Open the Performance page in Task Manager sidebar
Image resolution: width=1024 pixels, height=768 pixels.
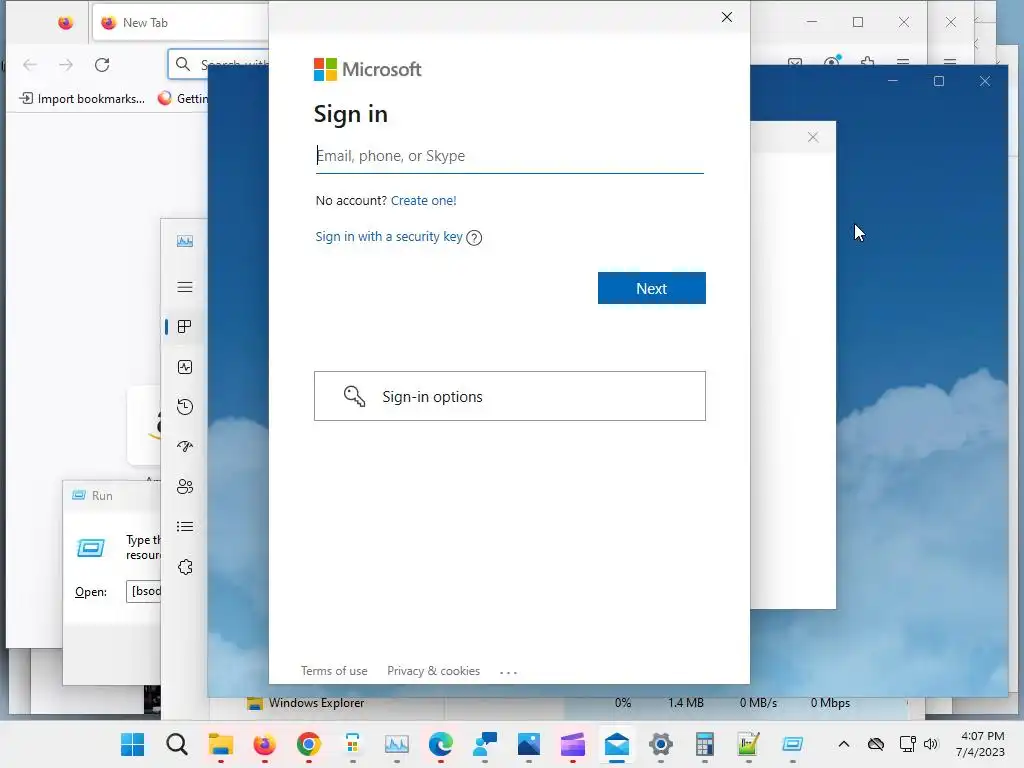tap(185, 367)
